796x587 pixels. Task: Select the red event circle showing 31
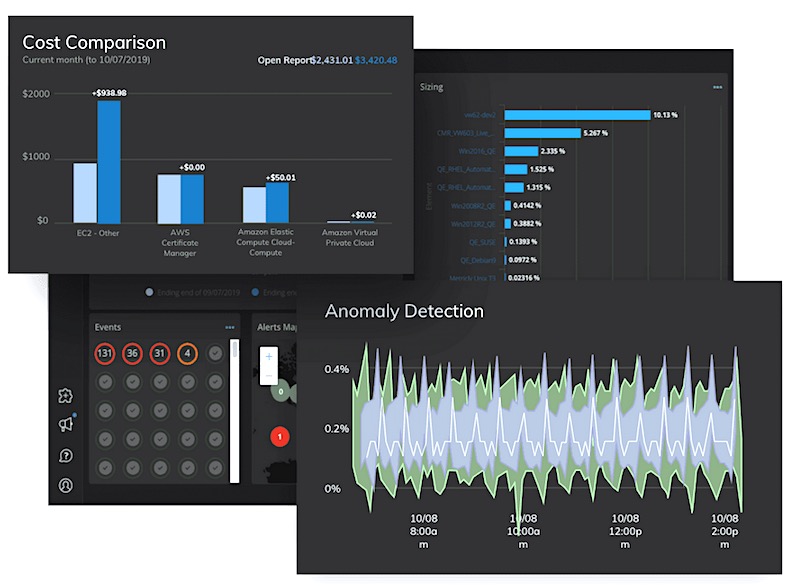(160, 354)
